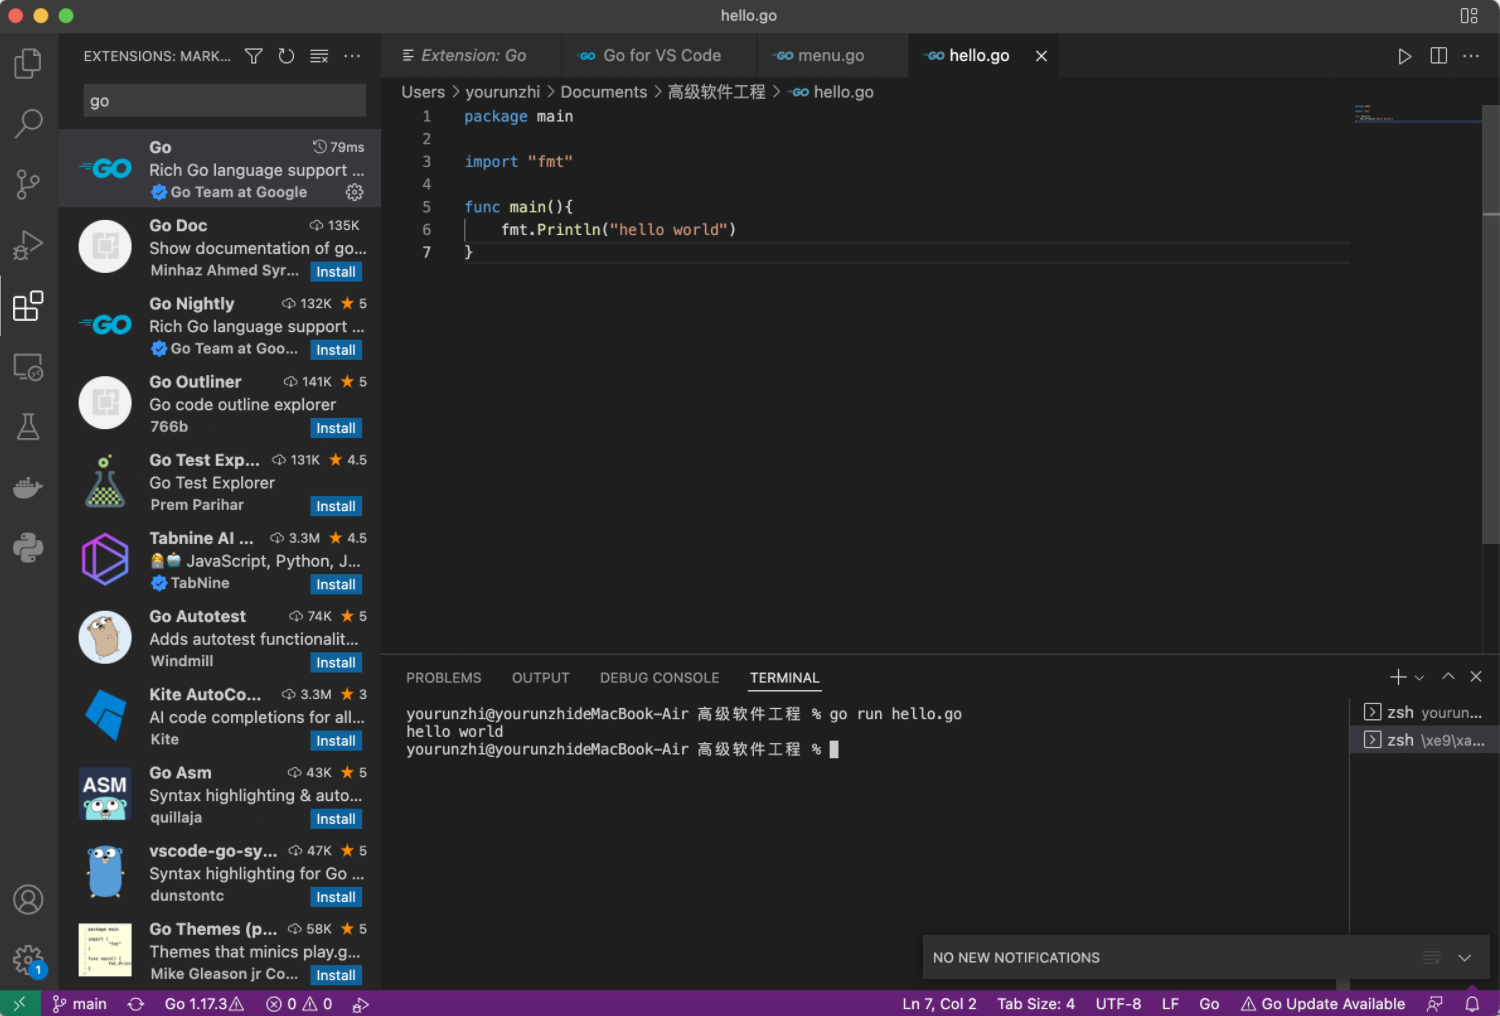Screen dimensions: 1500x1016
Task: Click the feedback icon in status bar
Action: pos(1435,1004)
